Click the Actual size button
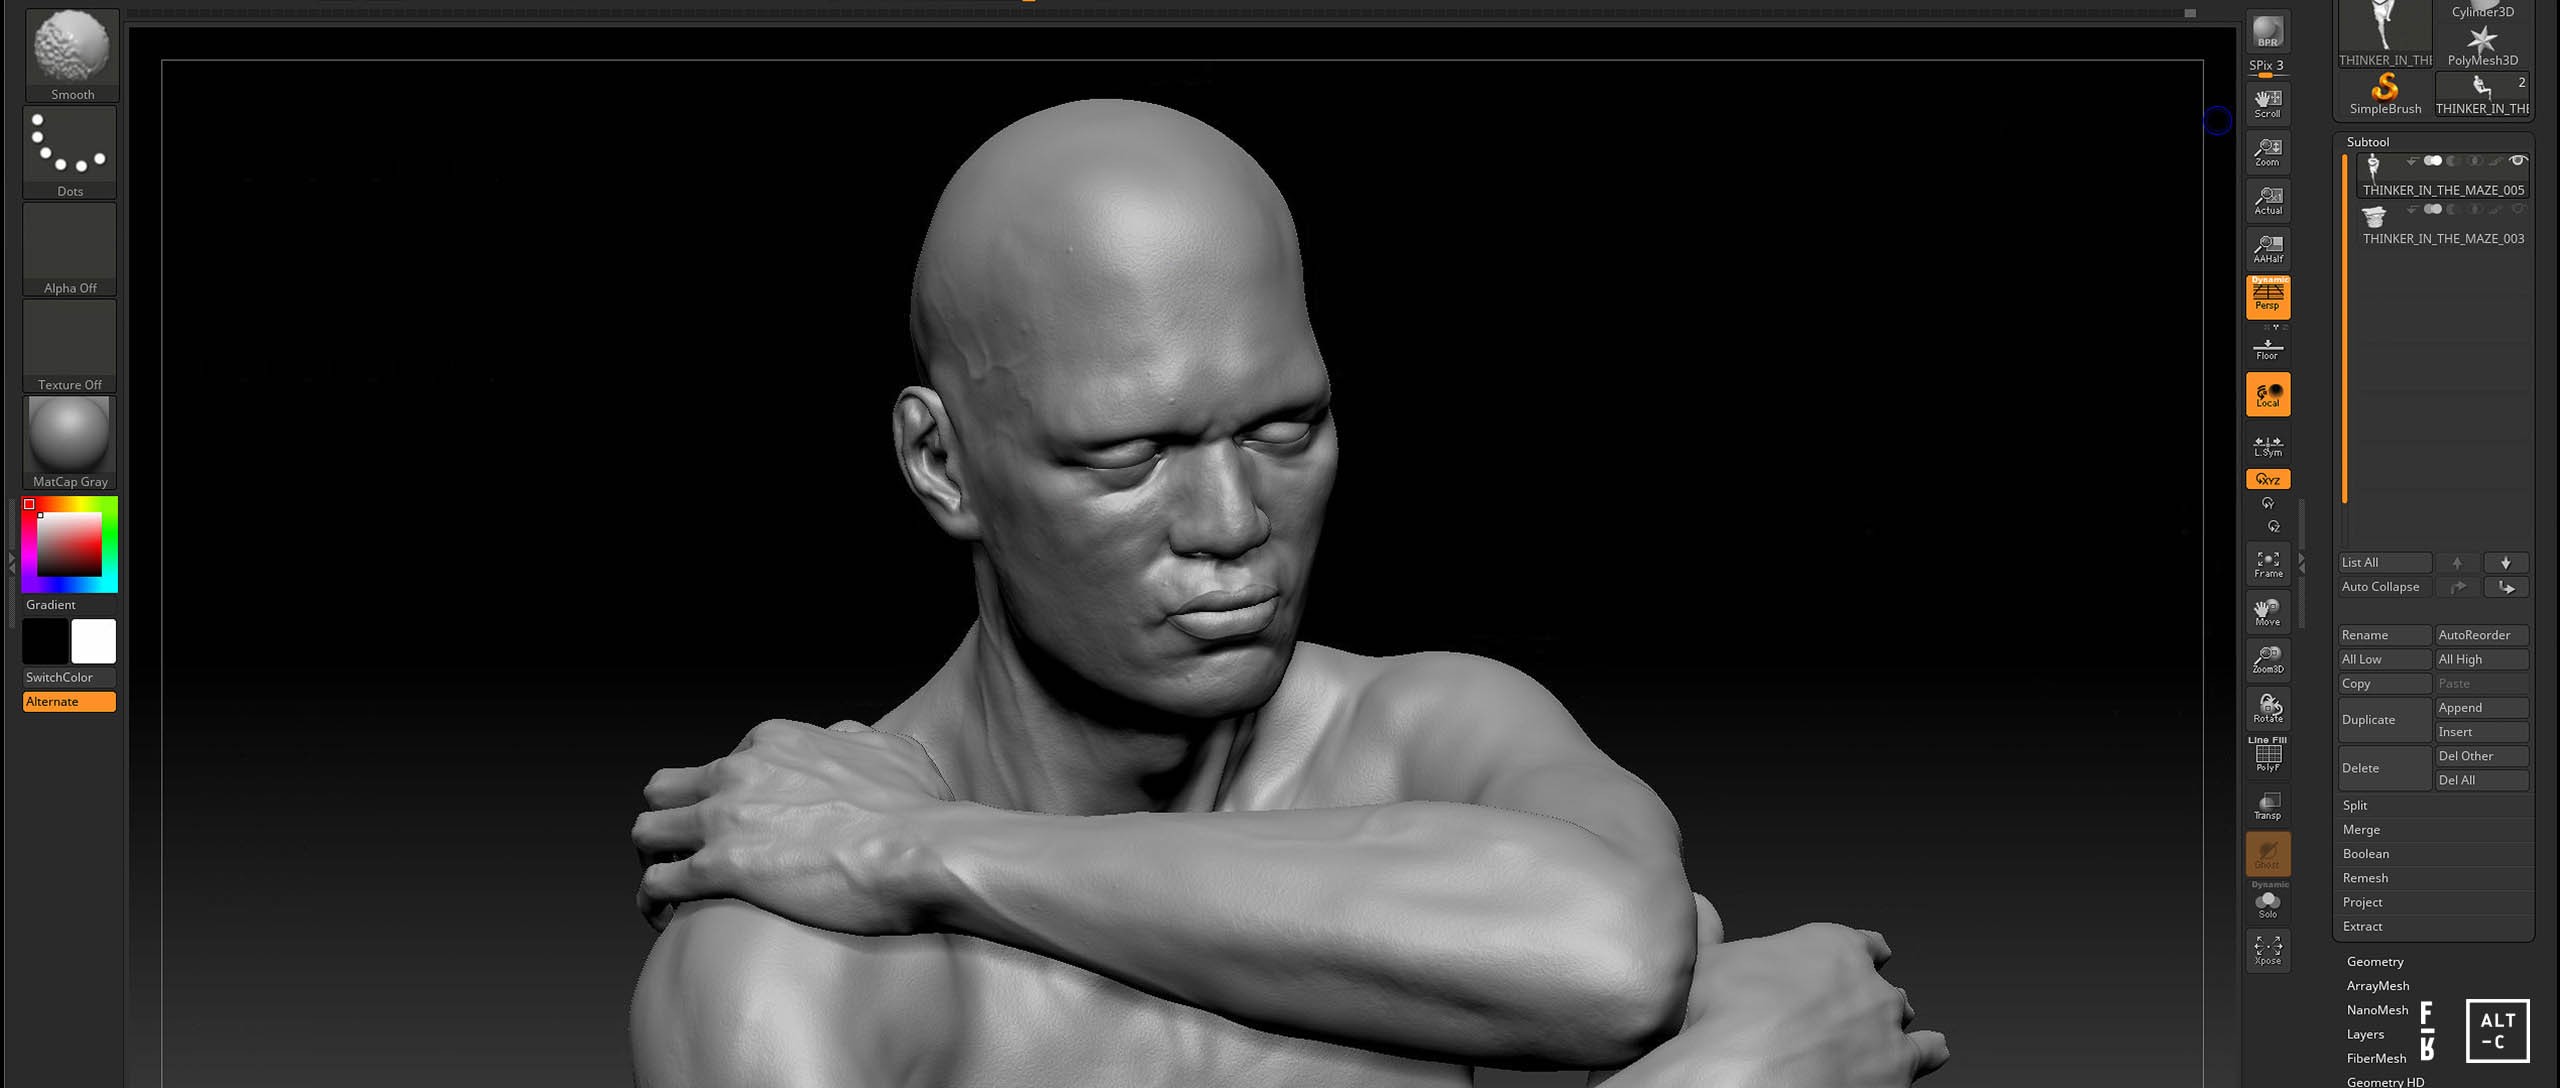This screenshot has width=2560, height=1088. tap(2268, 200)
